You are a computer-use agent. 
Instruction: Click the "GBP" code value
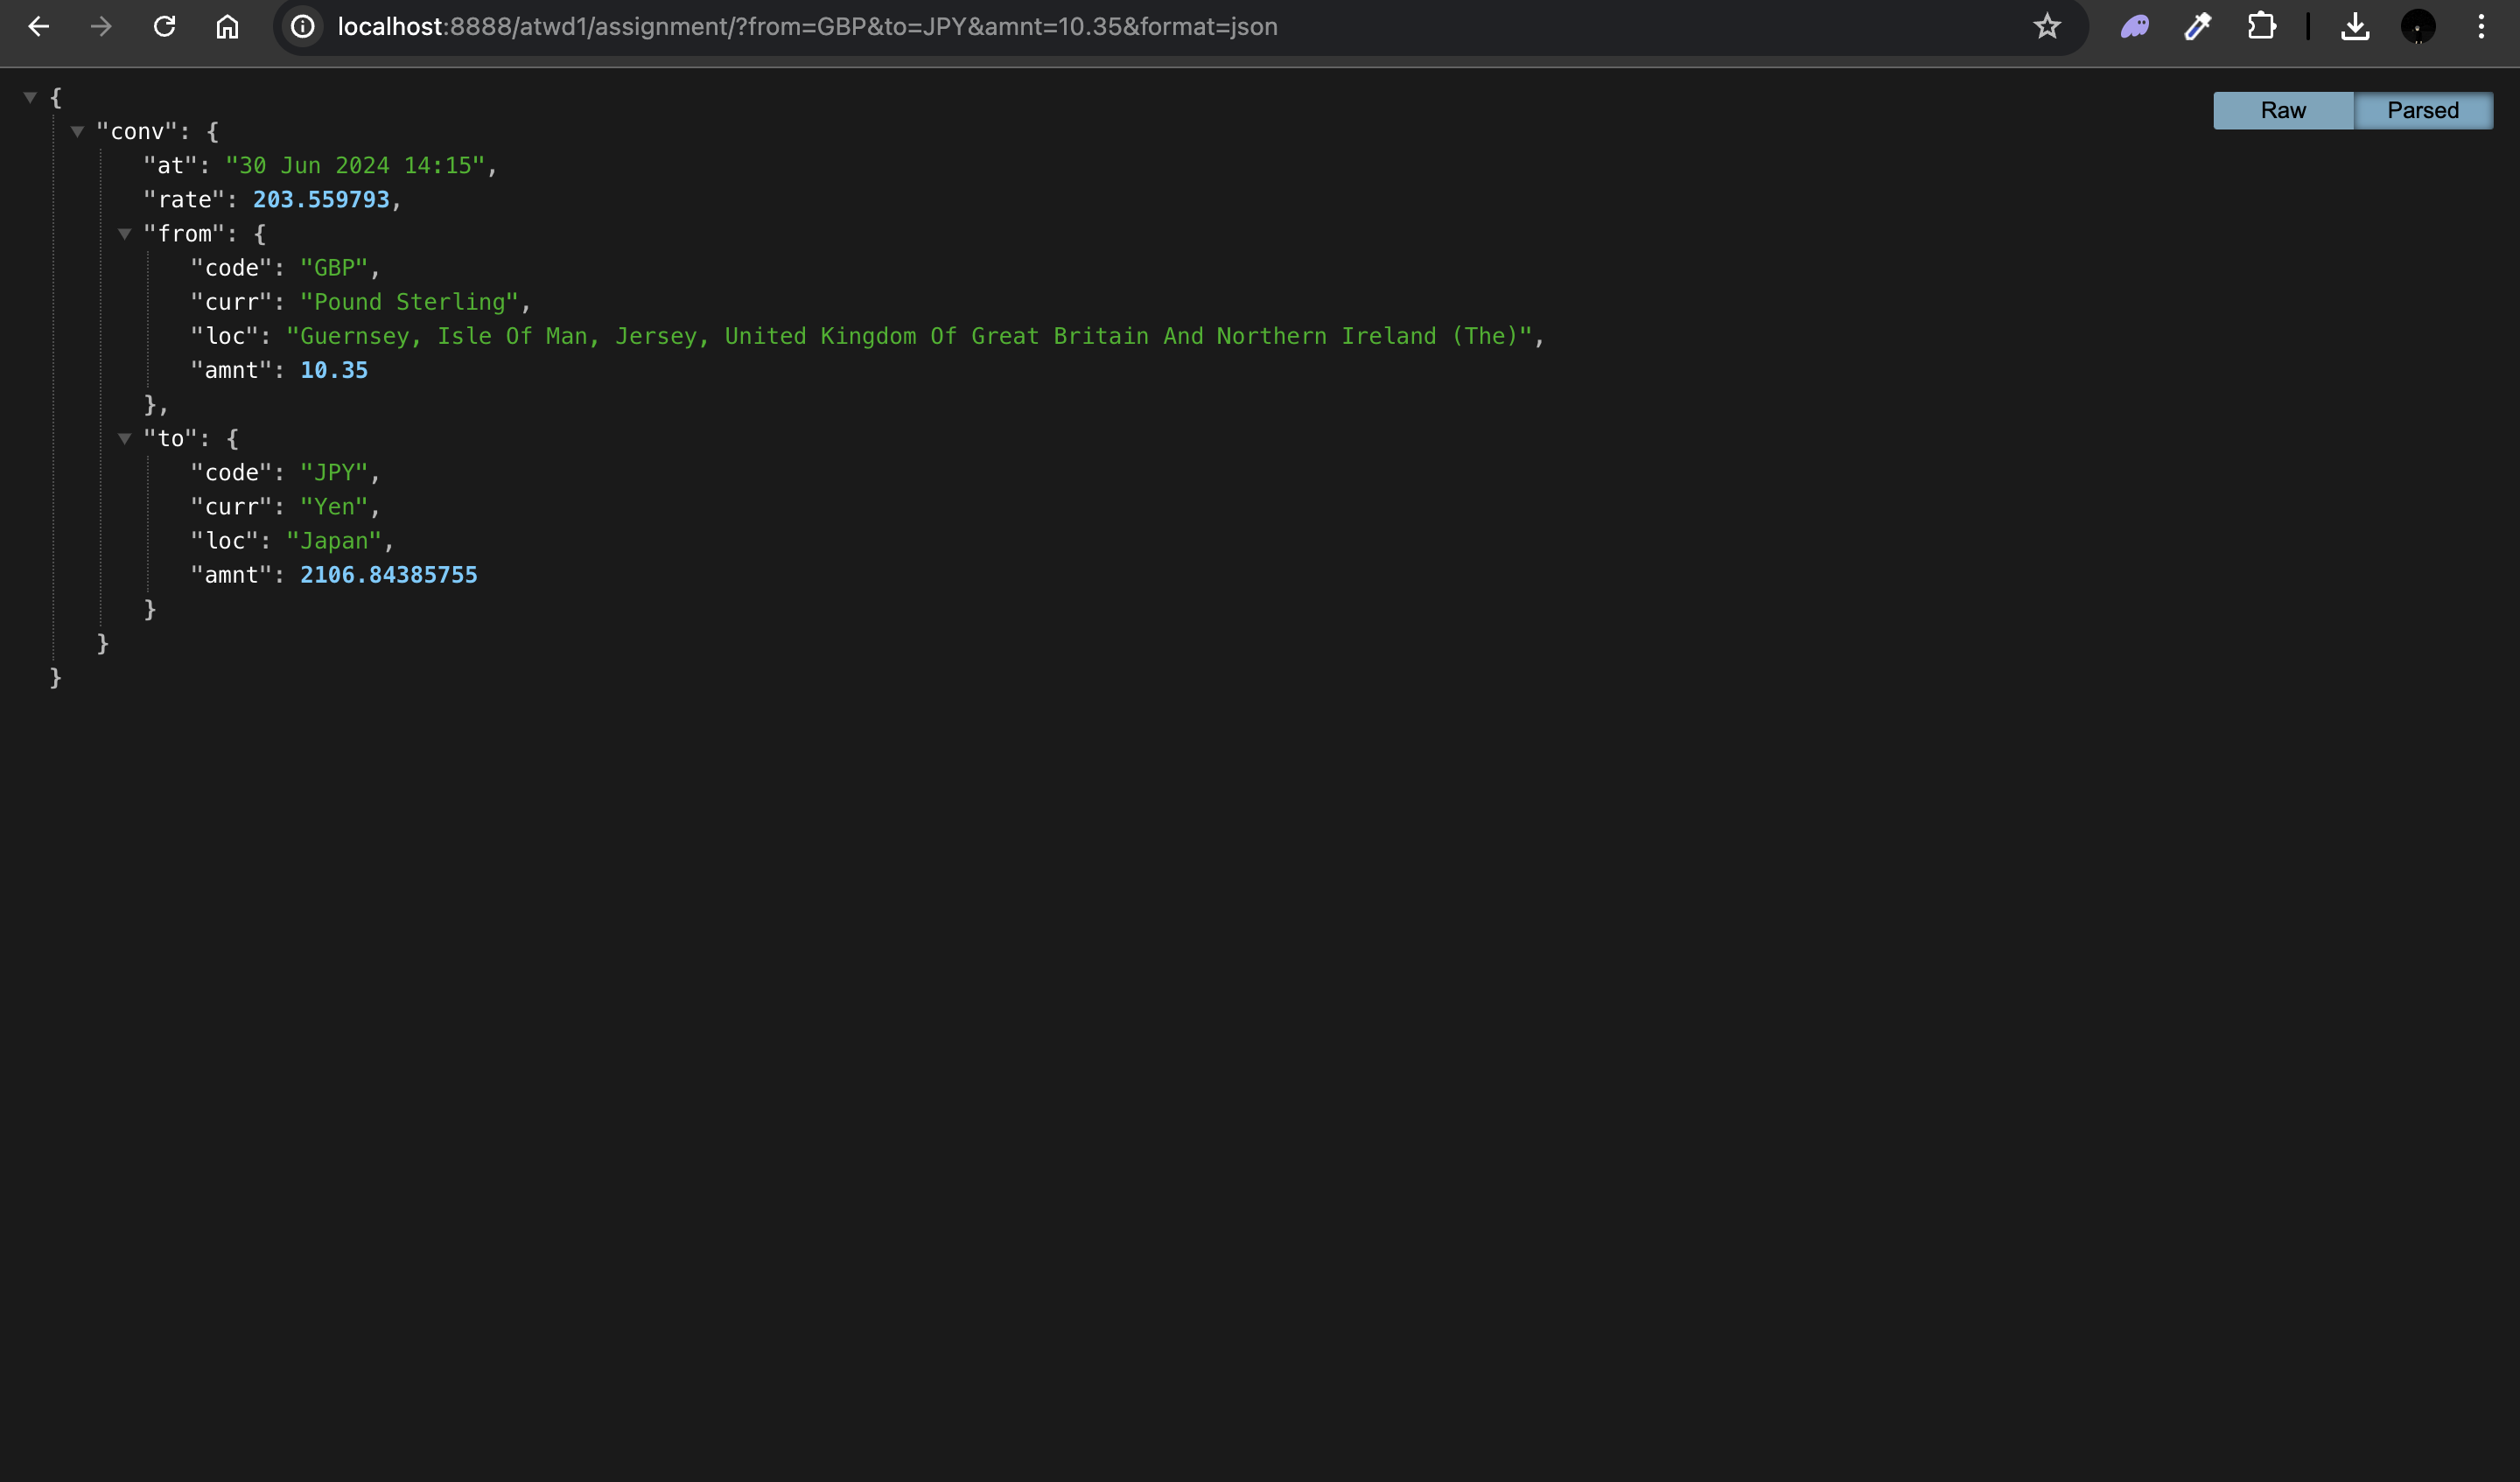point(335,268)
